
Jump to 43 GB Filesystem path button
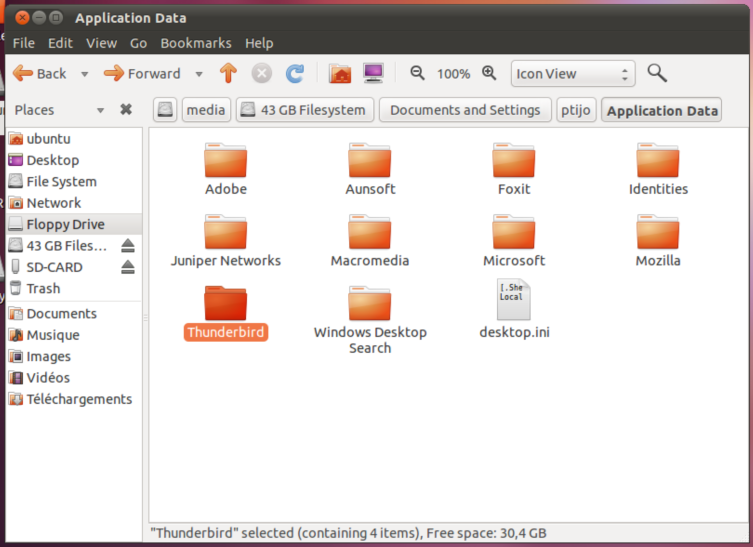[x=304, y=110]
